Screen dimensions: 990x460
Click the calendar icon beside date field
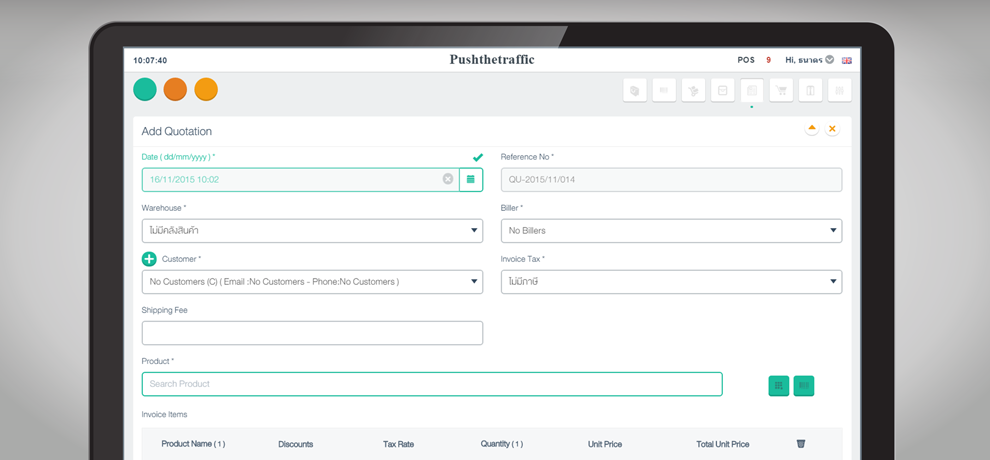[471, 180]
